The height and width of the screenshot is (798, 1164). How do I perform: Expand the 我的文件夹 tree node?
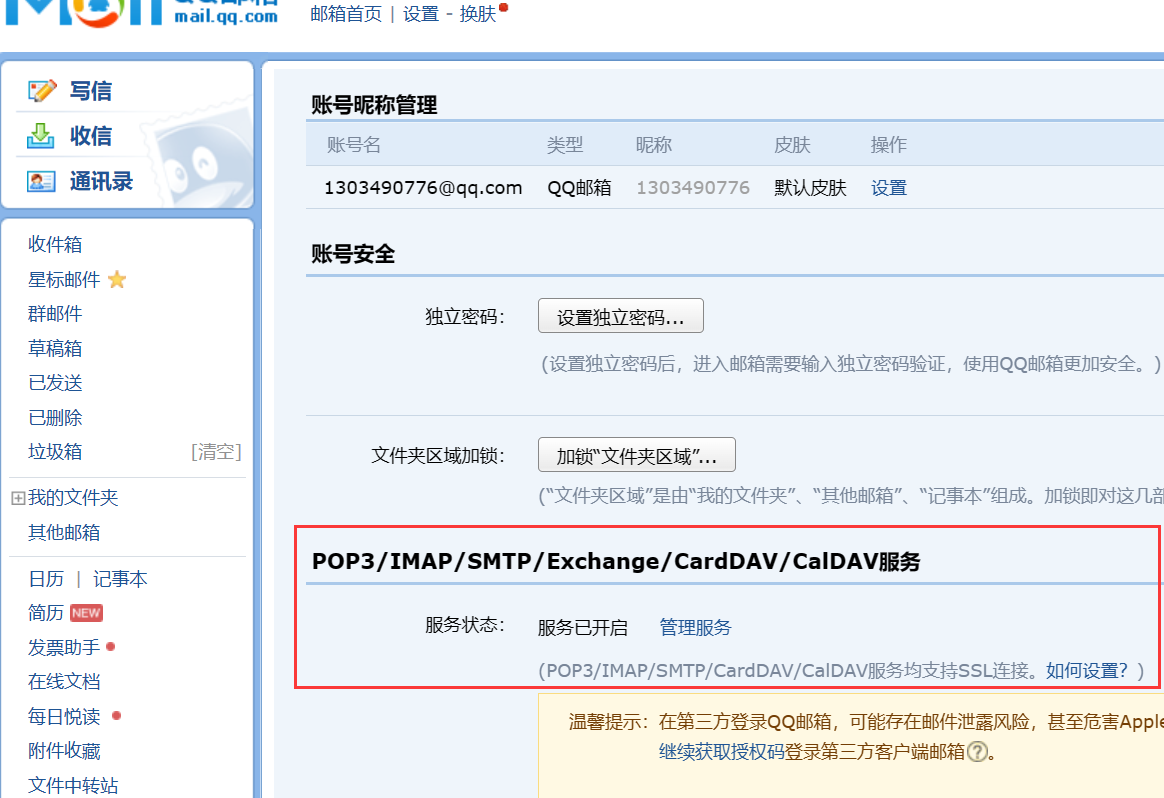[18, 498]
